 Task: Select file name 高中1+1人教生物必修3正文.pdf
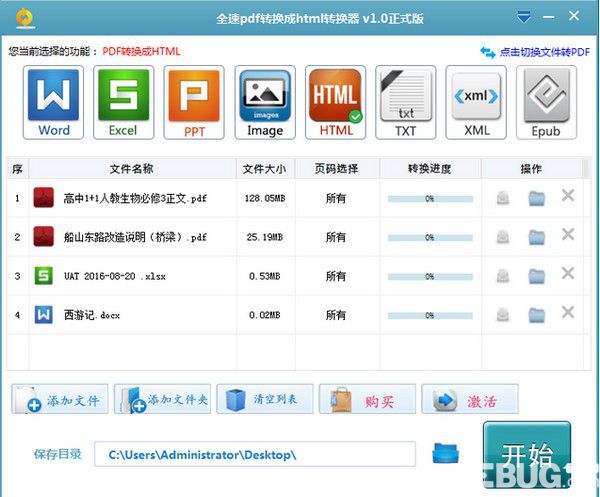[135, 199]
